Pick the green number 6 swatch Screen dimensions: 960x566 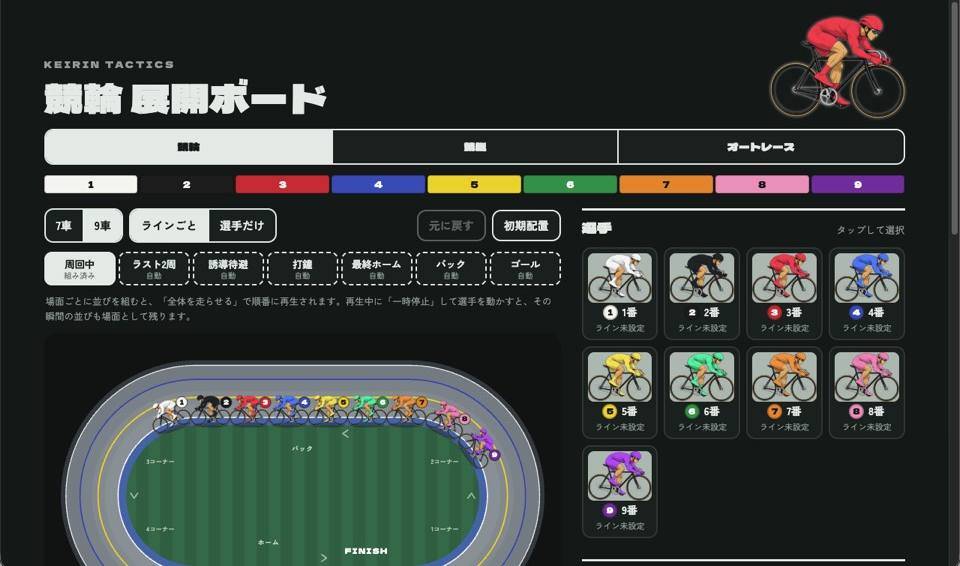tap(570, 184)
